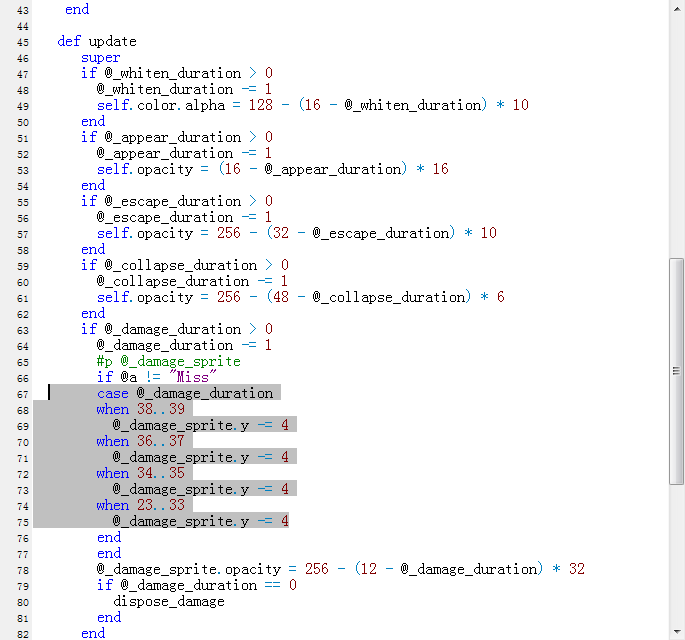Click the 'if @a != "Miss"' line
This screenshot has height=640, width=685.
click(x=156, y=377)
